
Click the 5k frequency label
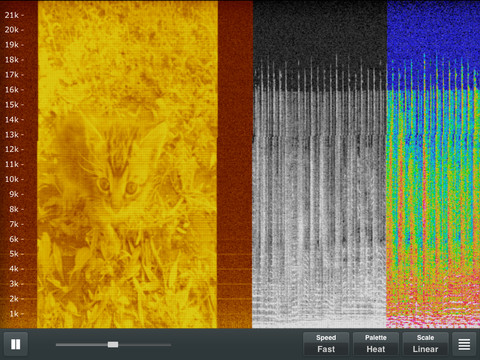(x=14, y=254)
